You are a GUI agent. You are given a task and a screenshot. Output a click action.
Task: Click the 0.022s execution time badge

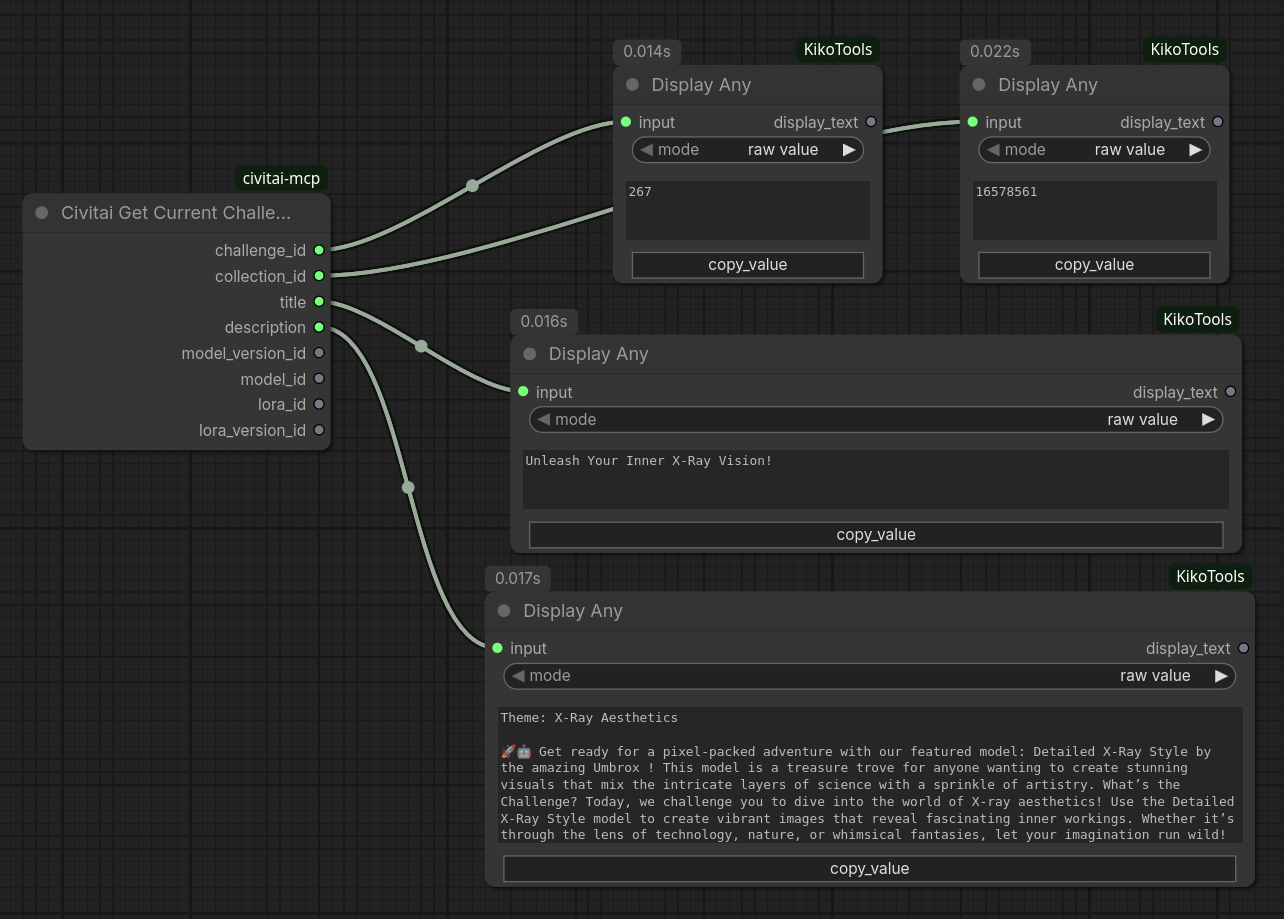(x=995, y=51)
